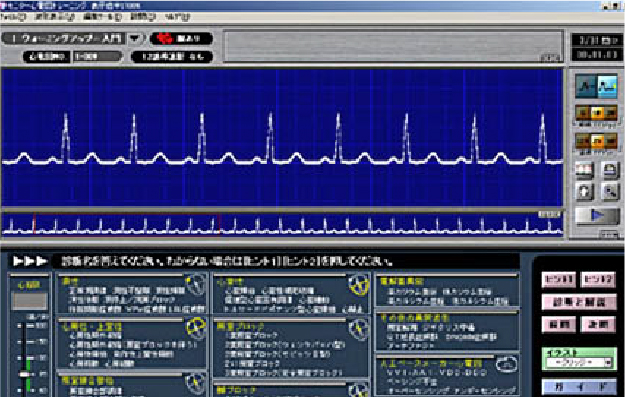Start ECG playback with the blue play button
Viewport: 625px width, 397px height.
[597, 216]
